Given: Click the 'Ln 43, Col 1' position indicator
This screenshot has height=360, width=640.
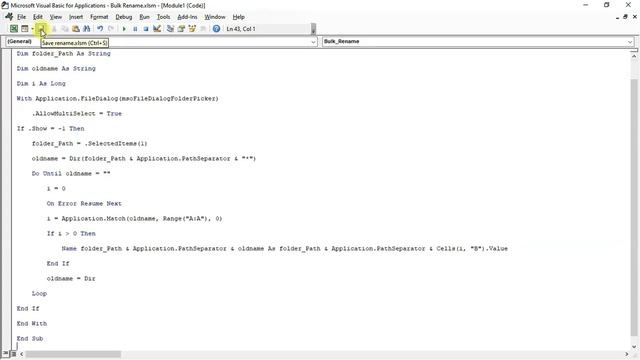Looking at the screenshot, I should [x=241, y=29].
